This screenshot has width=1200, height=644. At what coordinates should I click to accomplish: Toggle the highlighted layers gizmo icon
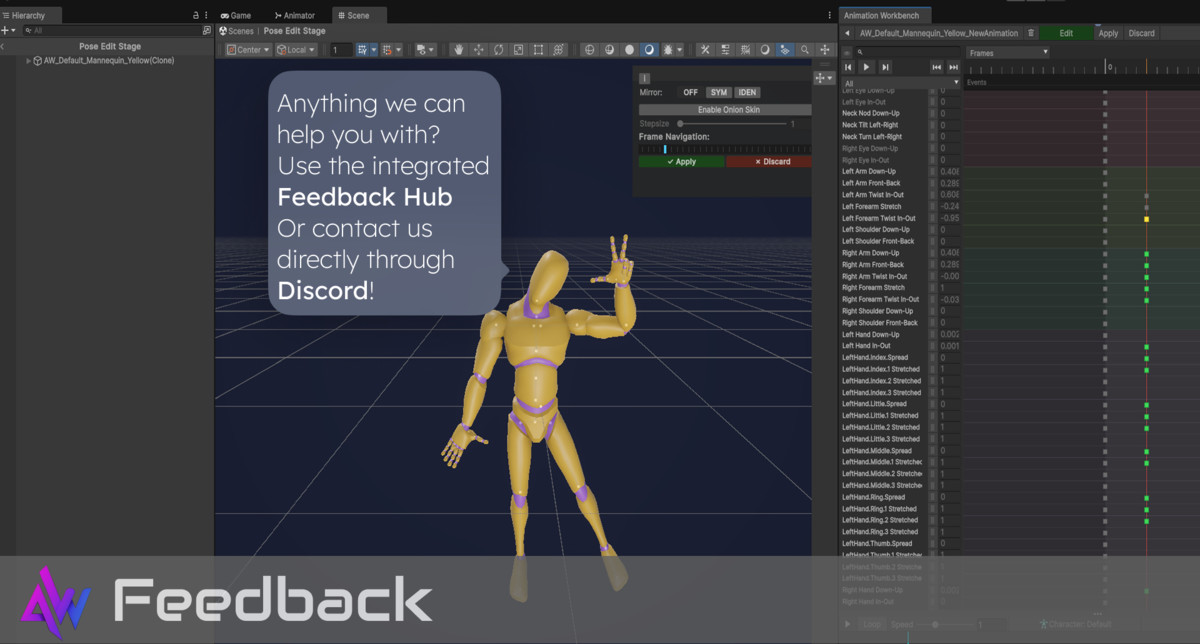(x=785, y=50)
